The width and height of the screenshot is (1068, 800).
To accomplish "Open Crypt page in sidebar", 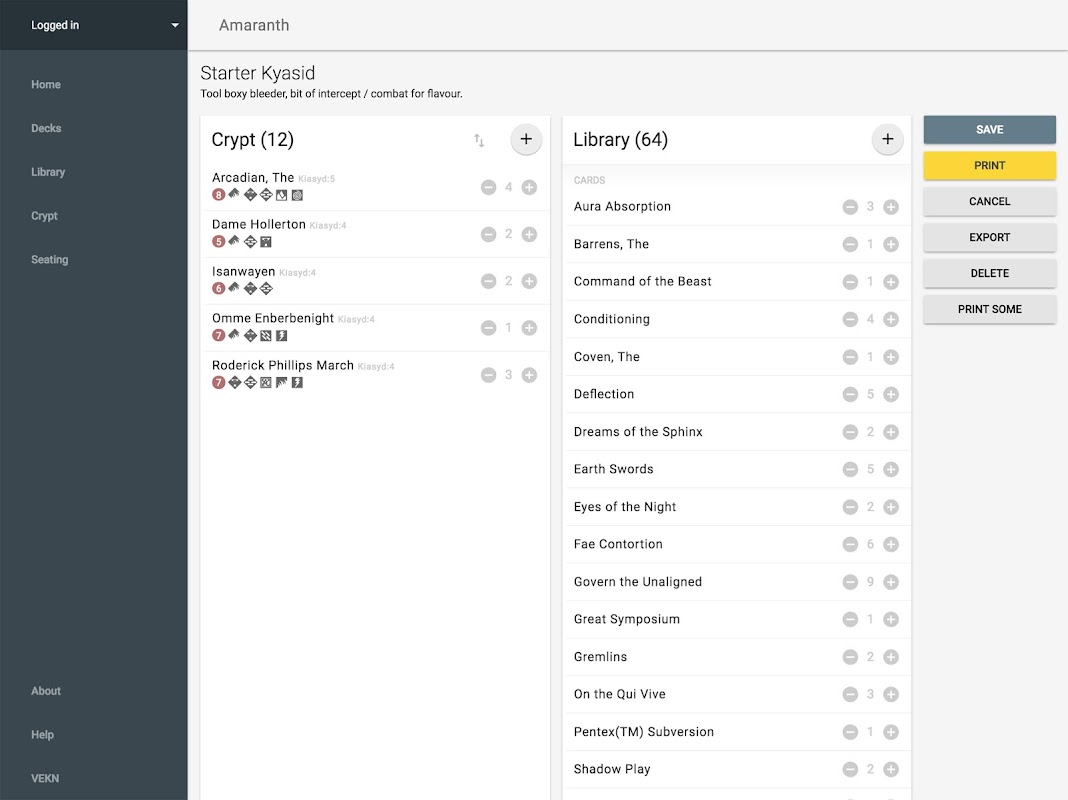I will (44, 216).
